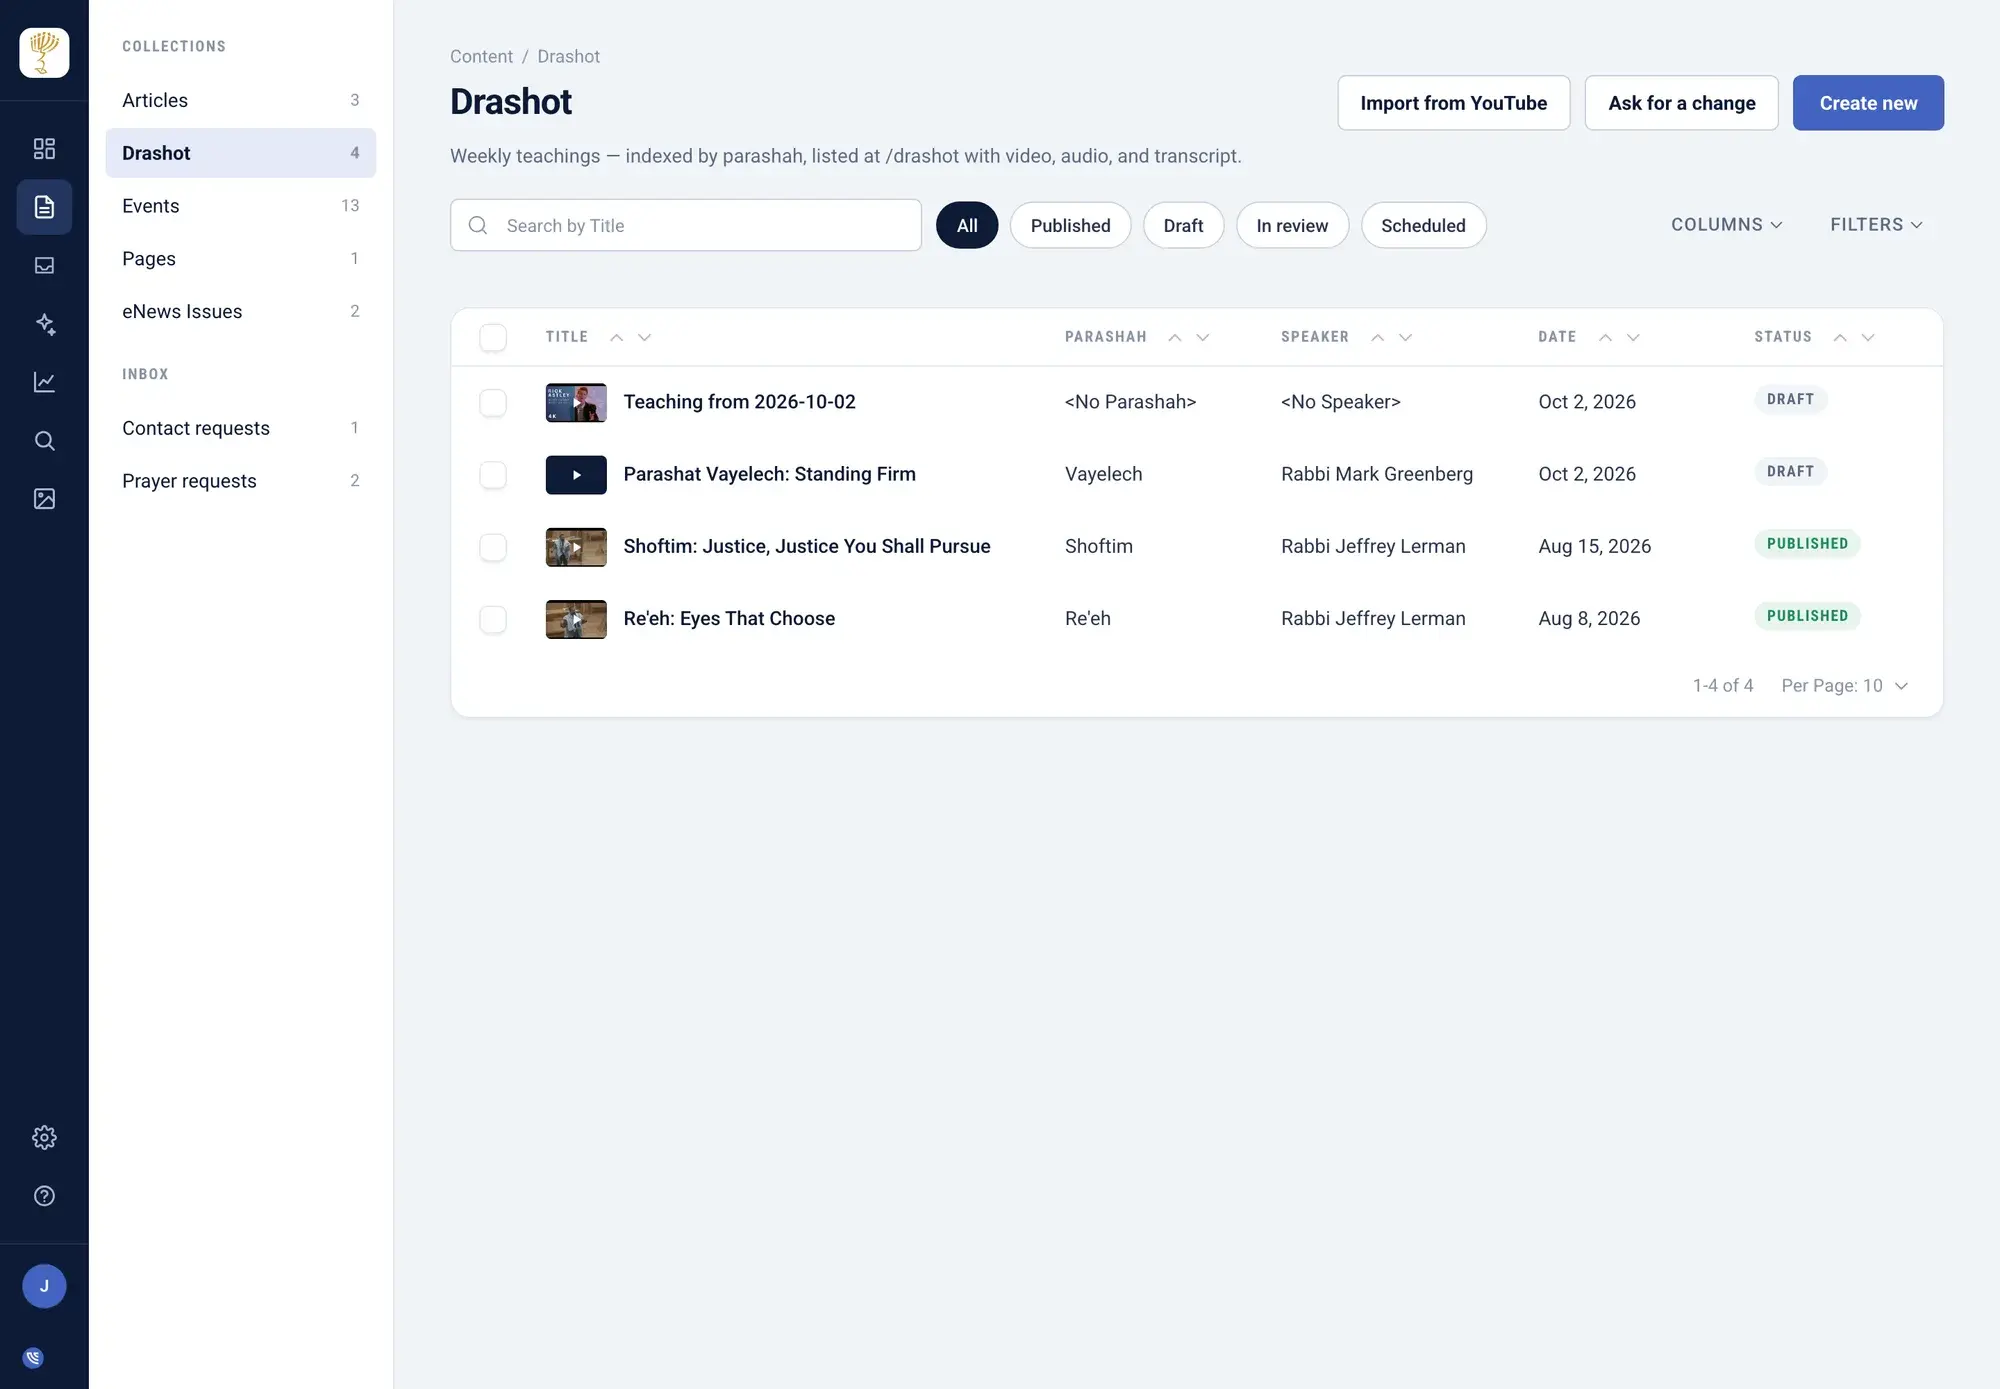Expand the Columns dropdown

(1727, 225)
